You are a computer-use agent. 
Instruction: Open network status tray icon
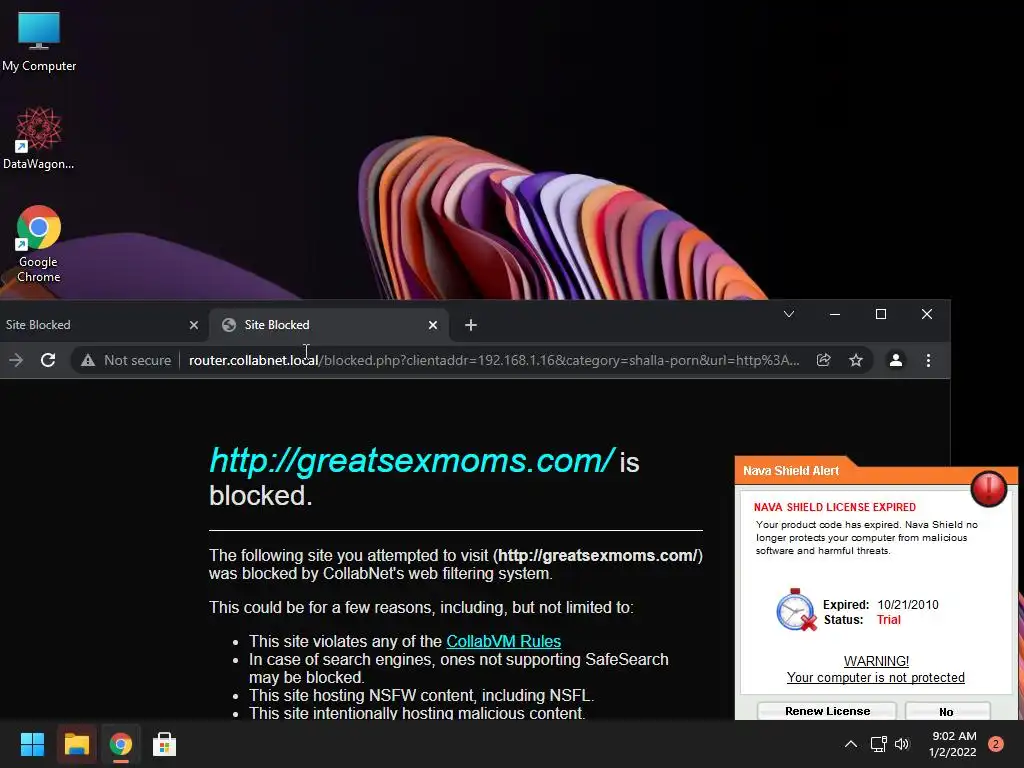[x=878, y=744]
